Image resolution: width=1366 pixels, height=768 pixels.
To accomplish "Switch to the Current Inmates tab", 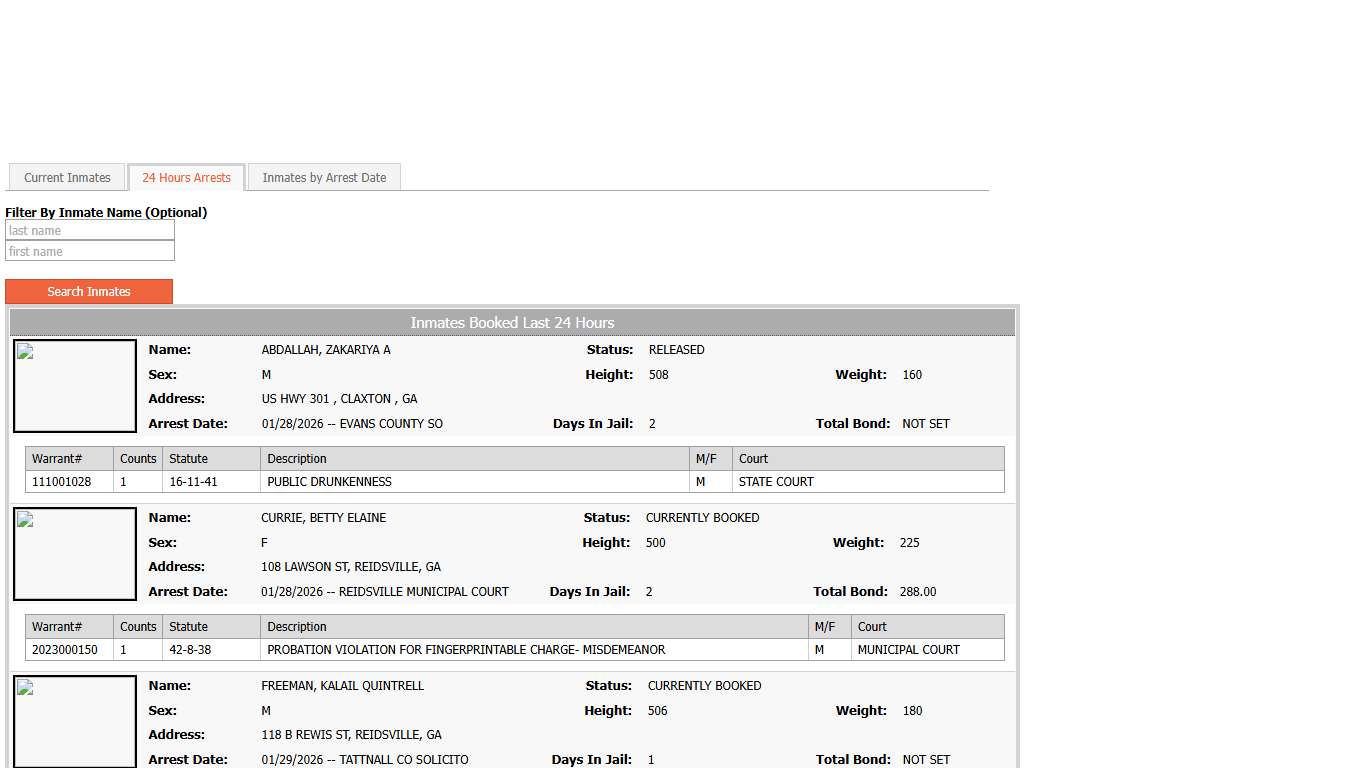I will point(67,178).
